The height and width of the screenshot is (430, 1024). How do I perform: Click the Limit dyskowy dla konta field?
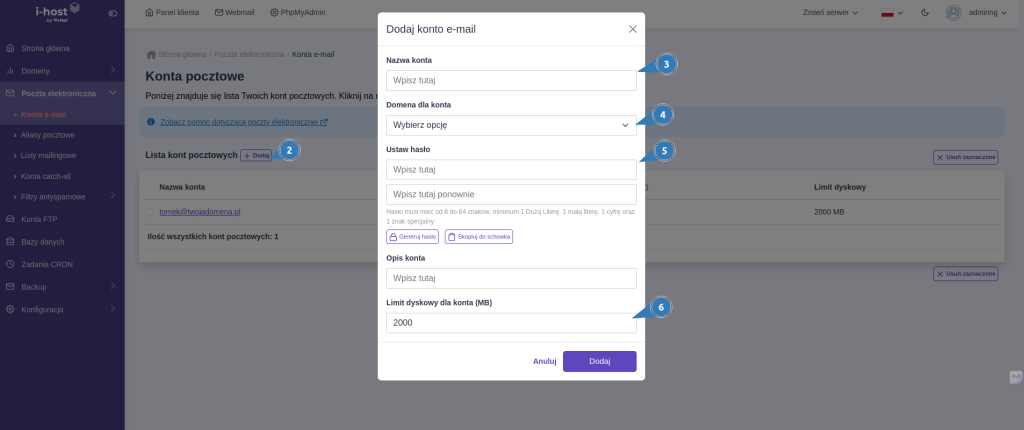(511, 323)
